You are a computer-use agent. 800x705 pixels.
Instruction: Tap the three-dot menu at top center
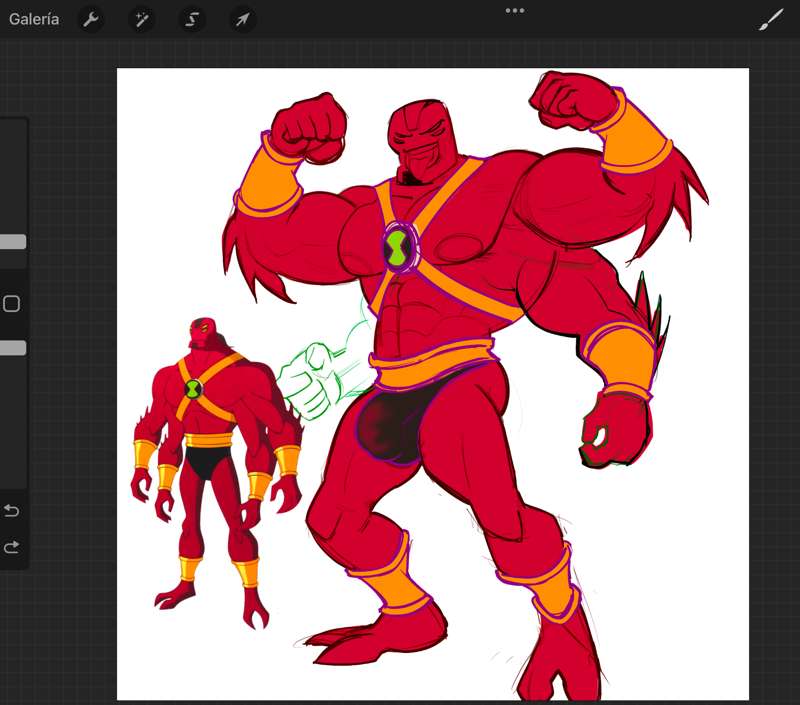coord(515,11)
